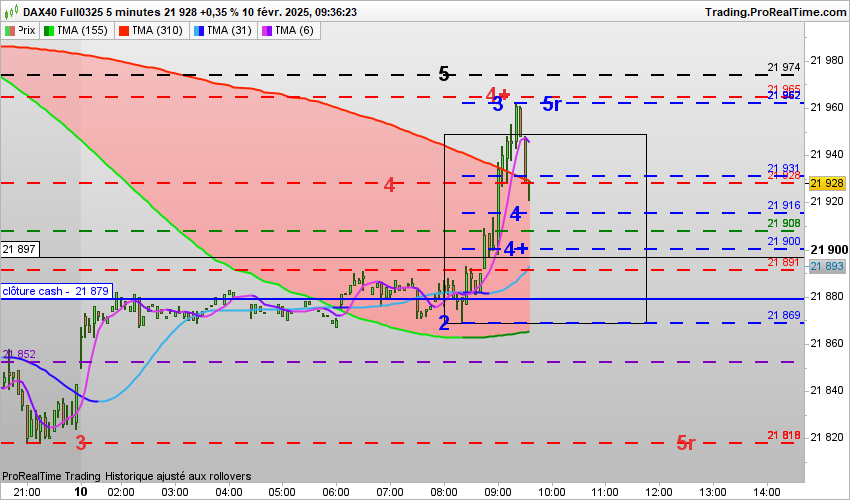Click the candlestick icon beside the DAX40 title

(12, 11)
